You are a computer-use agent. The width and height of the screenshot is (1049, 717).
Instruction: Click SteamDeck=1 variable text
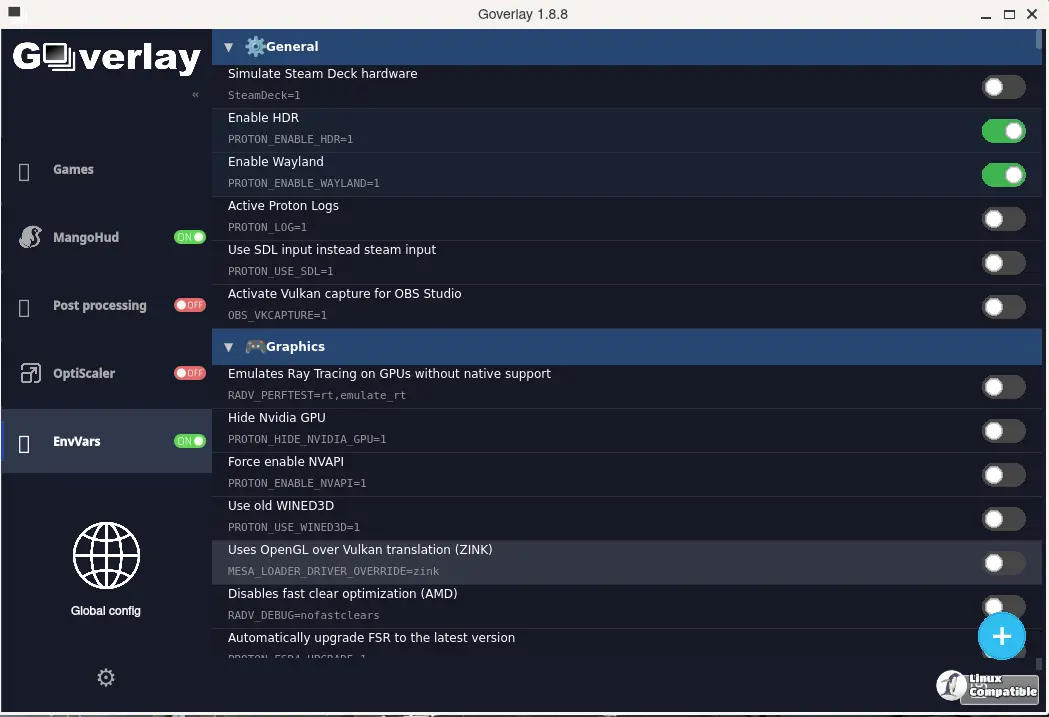pyautogui.click(x=264, y=95)
